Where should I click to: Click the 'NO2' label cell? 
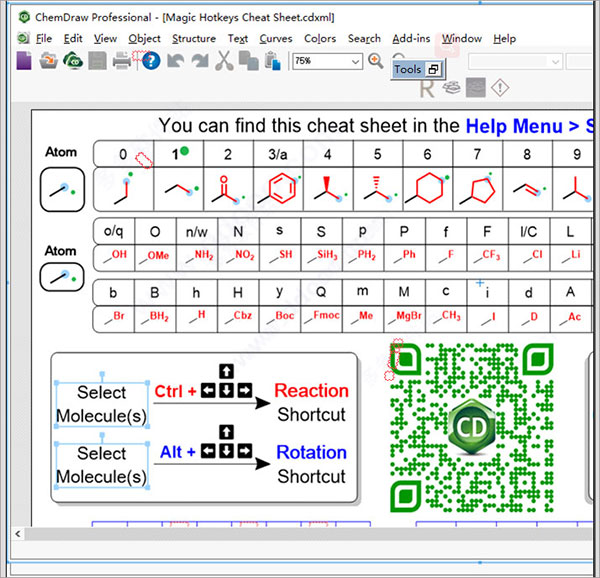click(x=239, y=258)
